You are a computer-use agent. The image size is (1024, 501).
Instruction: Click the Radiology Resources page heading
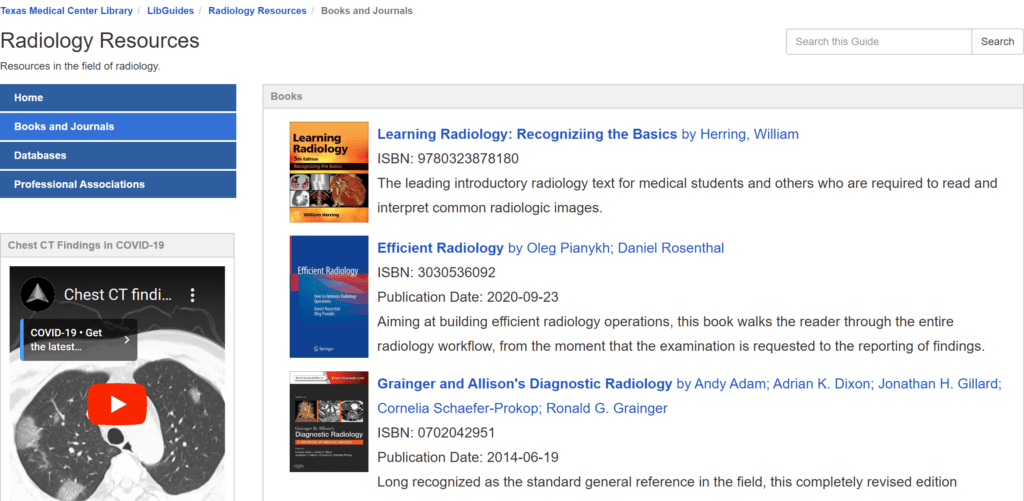pyautogui.click(x=100, y=40)
